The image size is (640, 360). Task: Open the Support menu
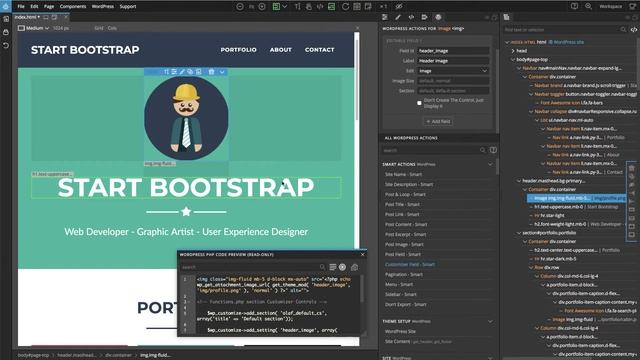(x=128, y=7)
